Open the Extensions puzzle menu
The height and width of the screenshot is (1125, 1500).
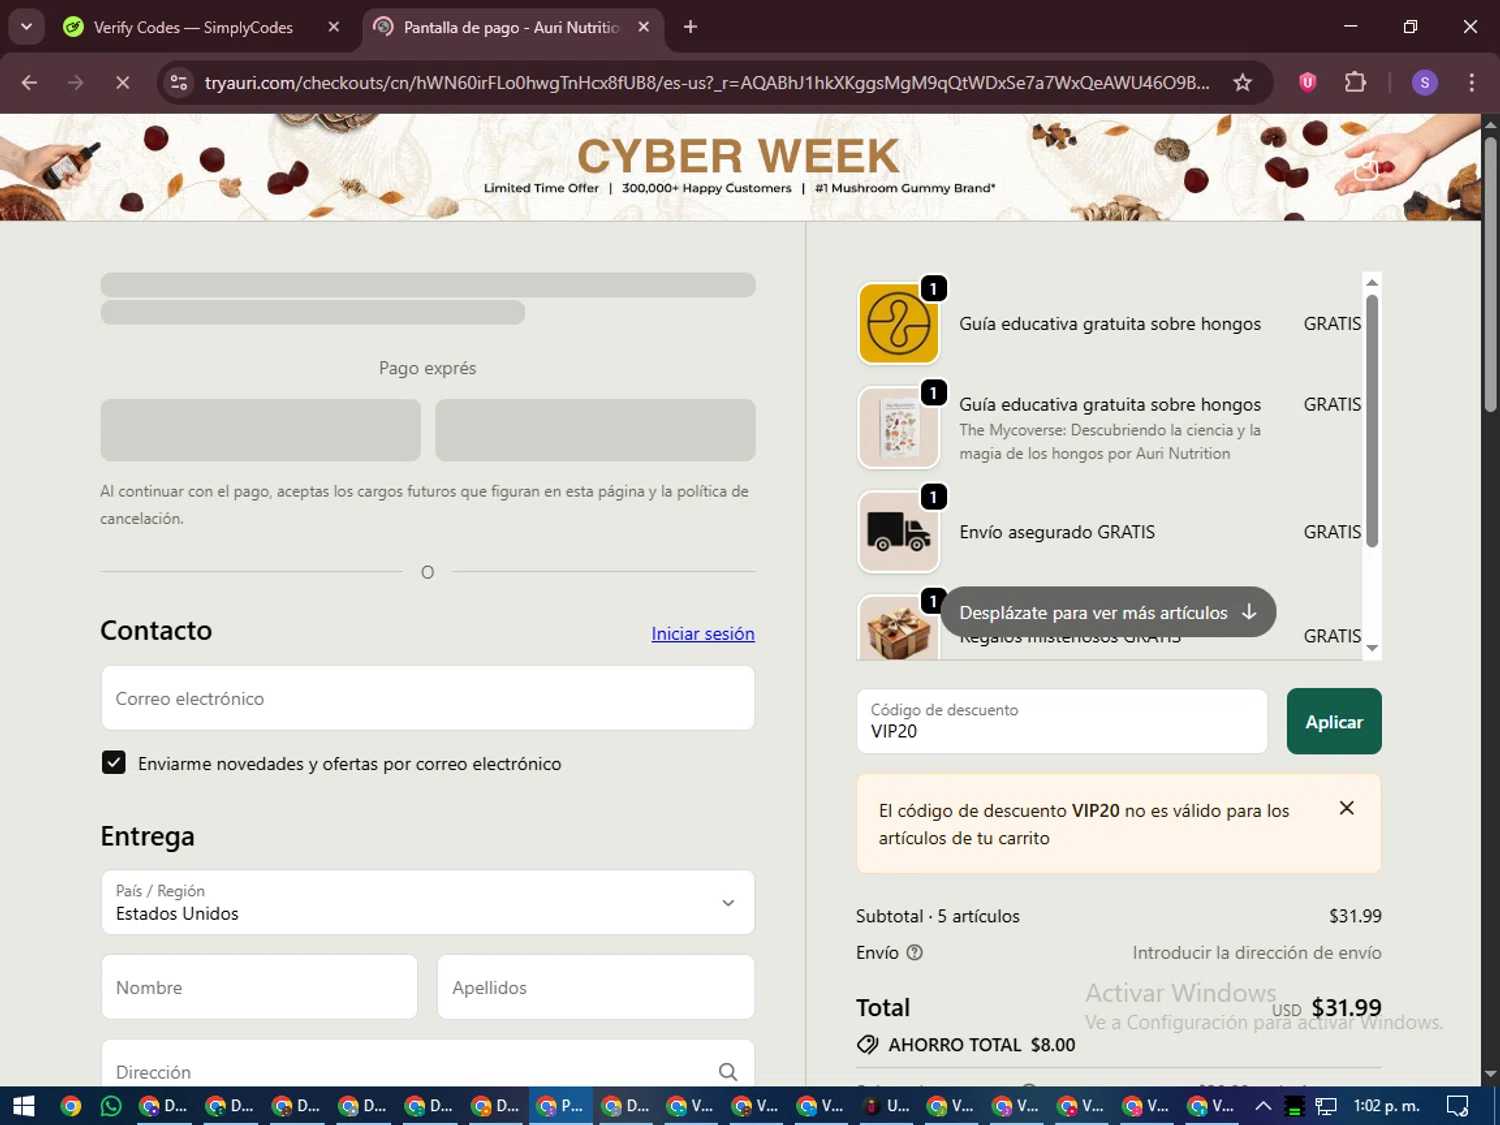point(1355,83)
